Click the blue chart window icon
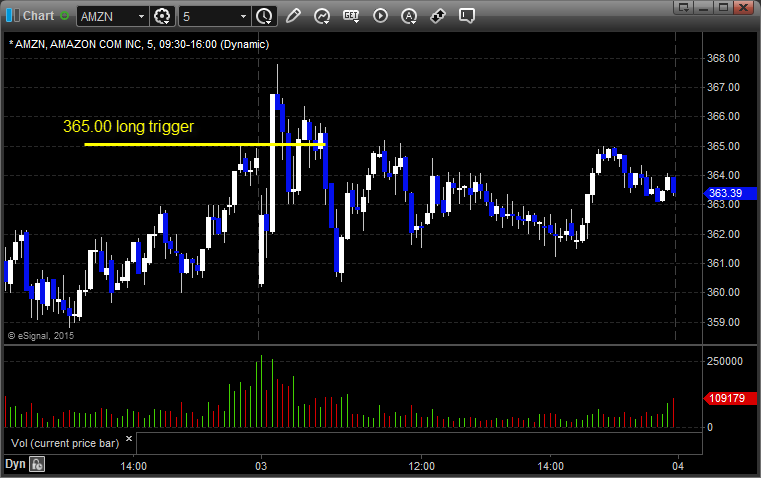This screenshot has height=478, width=761. coord(13,16)
